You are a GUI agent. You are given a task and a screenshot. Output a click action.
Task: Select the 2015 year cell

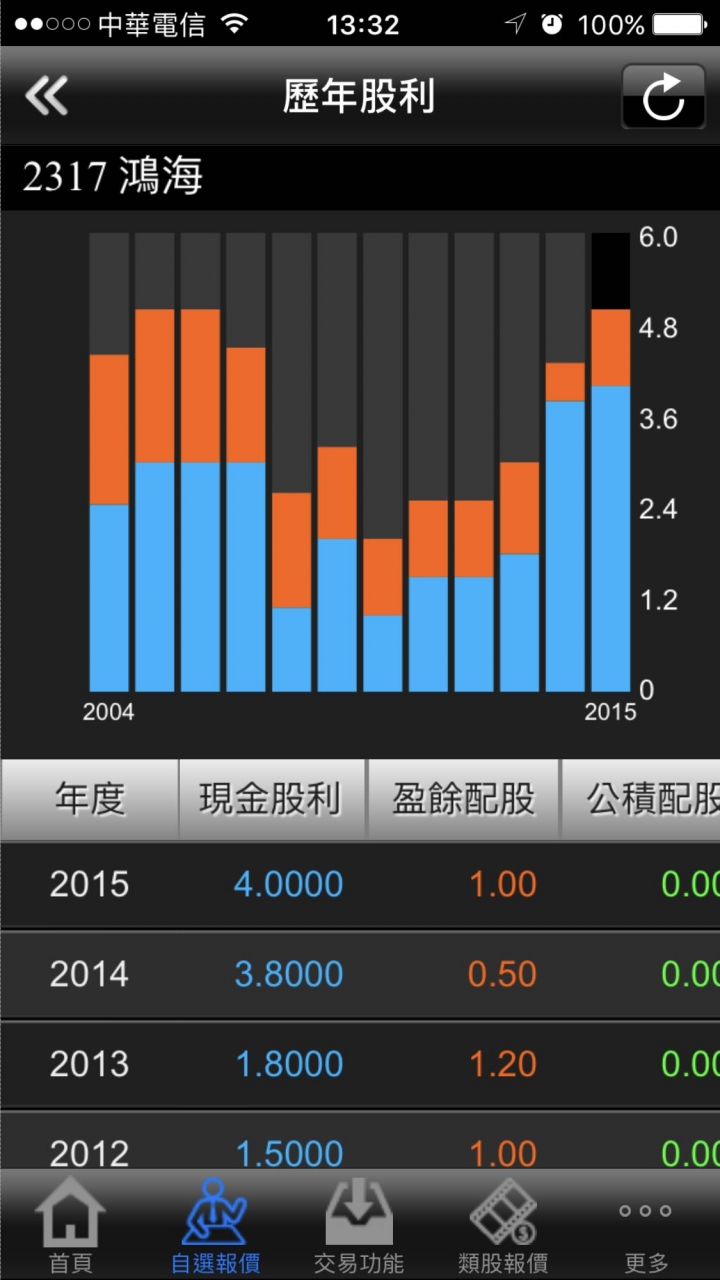click(90, 884)
